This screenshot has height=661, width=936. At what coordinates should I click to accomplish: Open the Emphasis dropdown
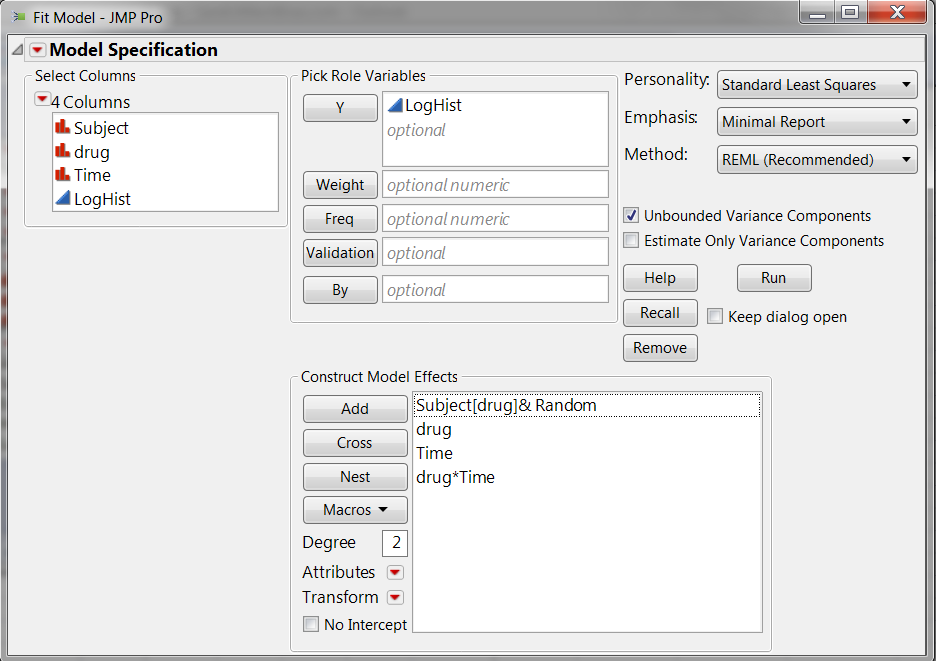pos(817,122)
